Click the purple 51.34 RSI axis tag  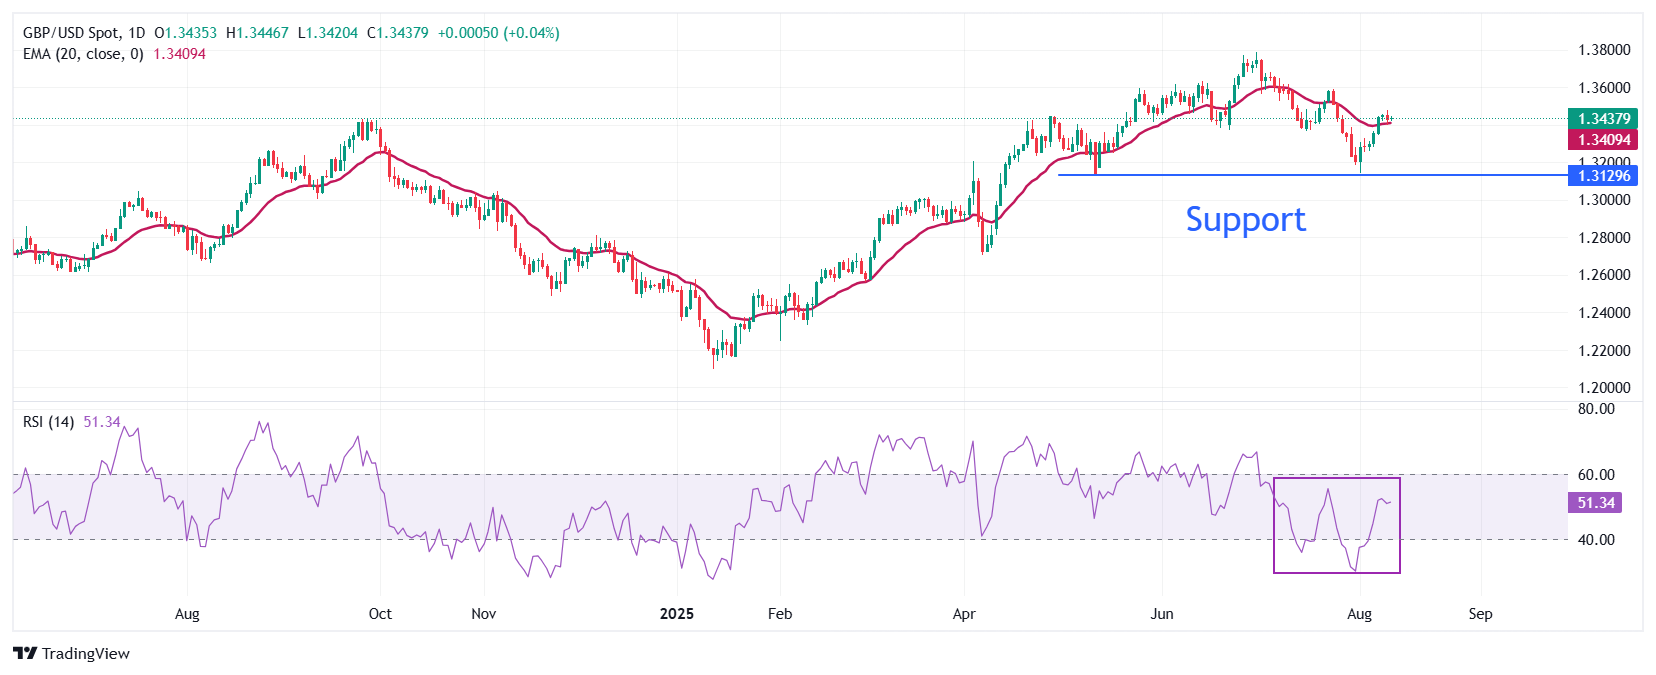click(x=1595, y=503)
